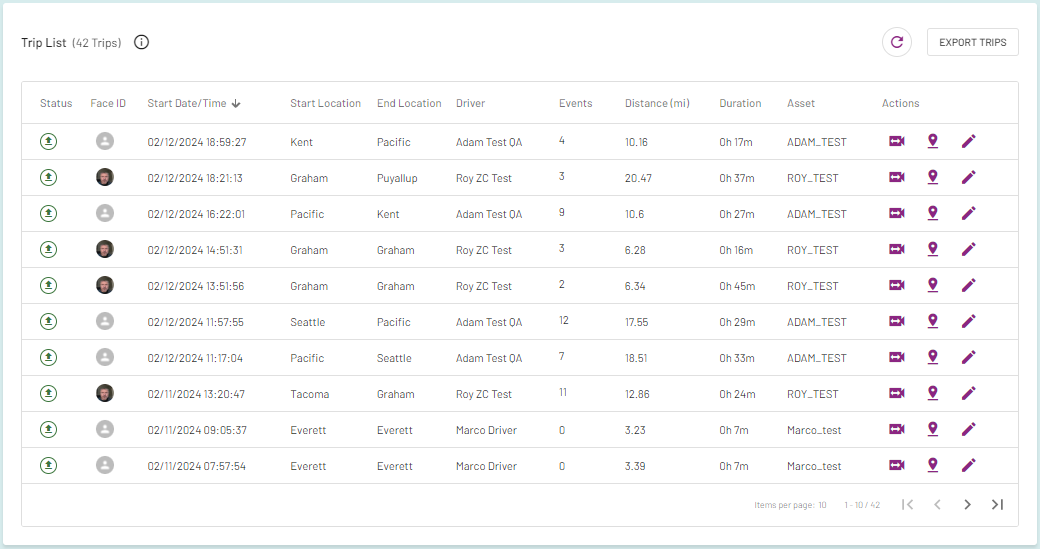This screenshot has height=549, width=1040.
Task: Show map for the 16:22:01 trip
Action: coord(933,213)
